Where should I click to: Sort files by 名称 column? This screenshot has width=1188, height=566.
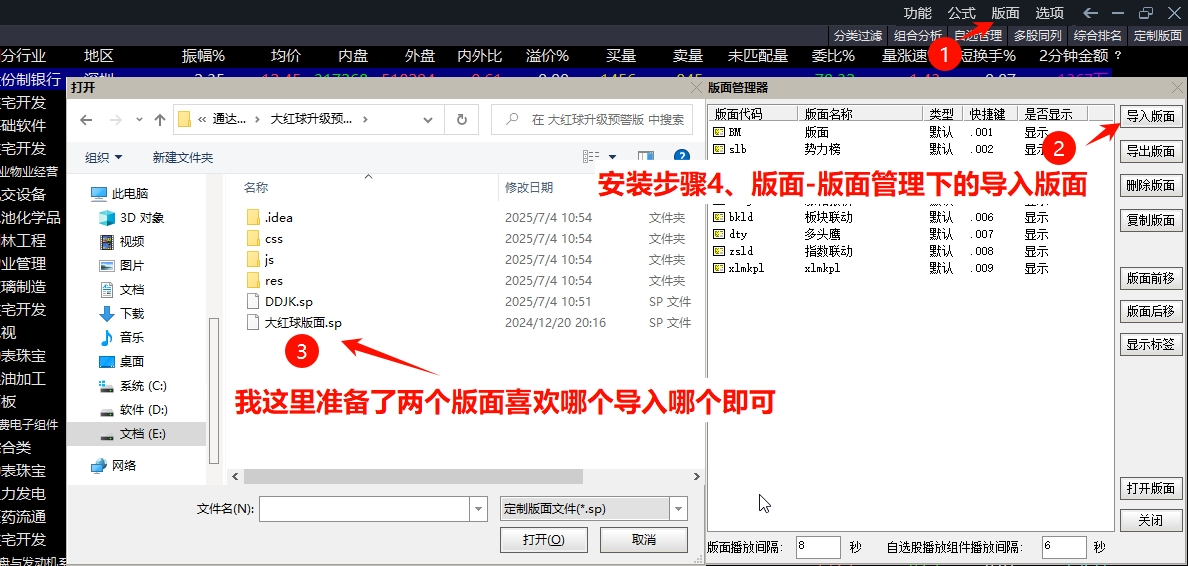point(256,187)
